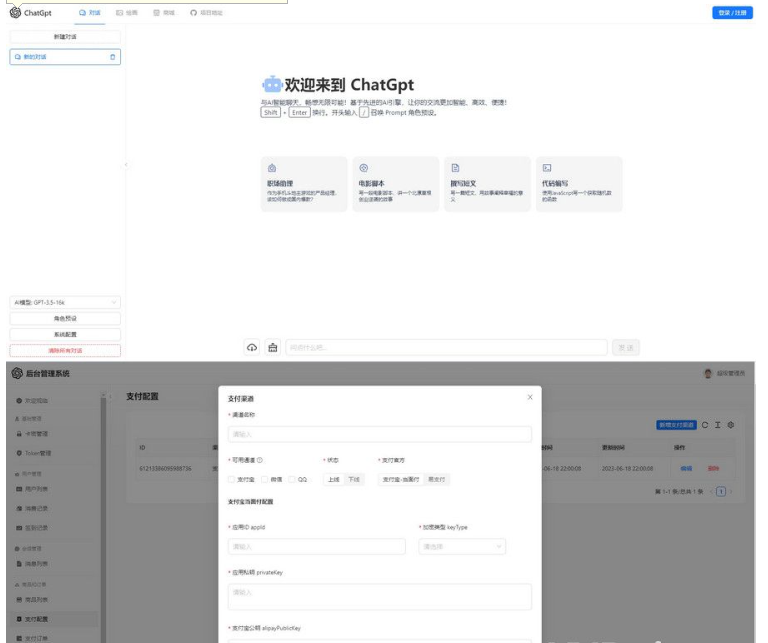The image size is (768, 643).
Task: Select the 下线 status option
Action: pos(353,479)
